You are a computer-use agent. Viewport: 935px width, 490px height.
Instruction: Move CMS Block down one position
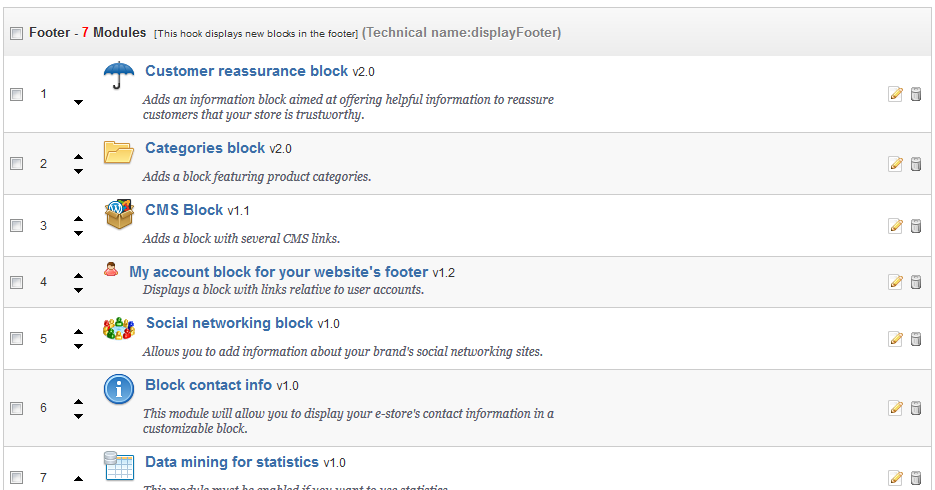pos(78,233)
